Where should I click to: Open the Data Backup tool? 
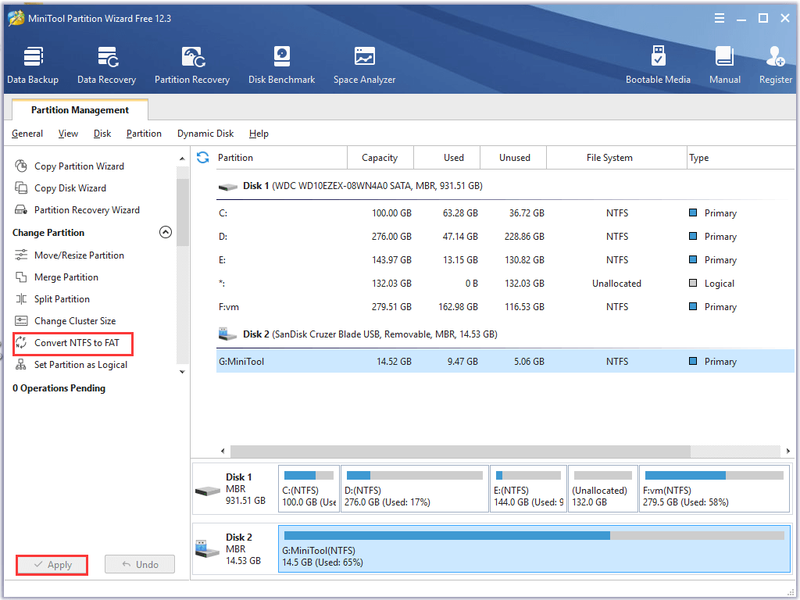click(33, 65)
